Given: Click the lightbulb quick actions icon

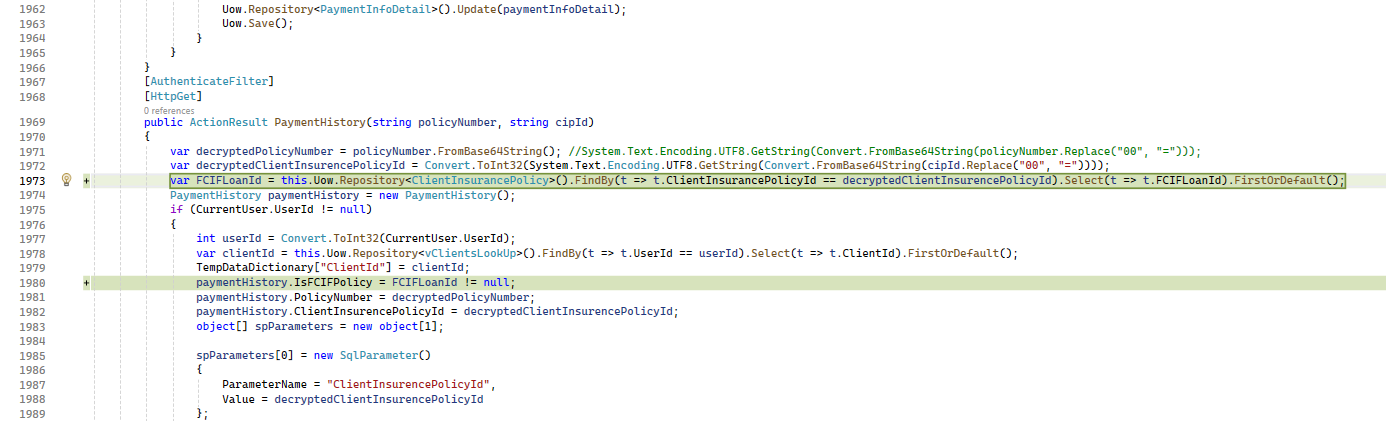Looking at the screenshot, I should [66, 180].
